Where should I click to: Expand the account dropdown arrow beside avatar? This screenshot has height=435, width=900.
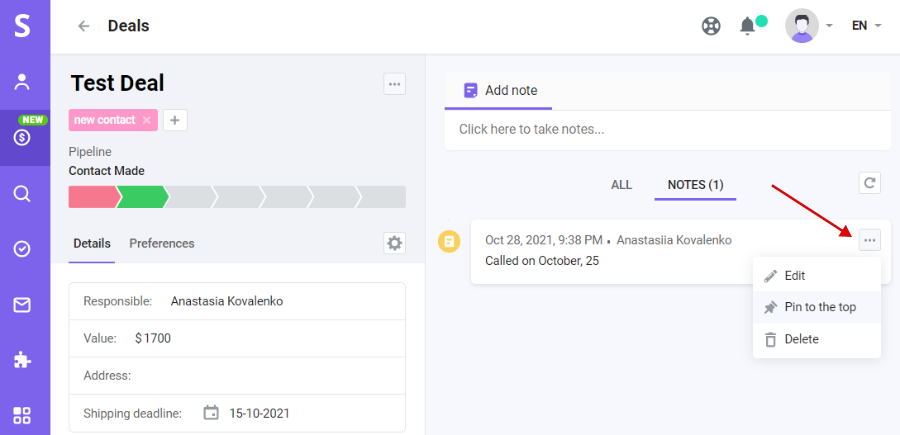point(829,26)
